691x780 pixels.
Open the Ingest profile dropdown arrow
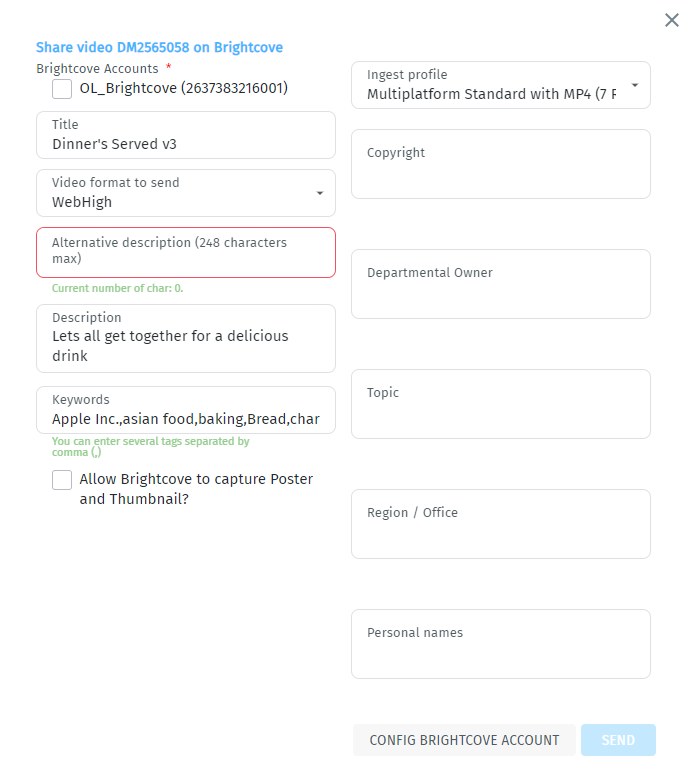634,85
